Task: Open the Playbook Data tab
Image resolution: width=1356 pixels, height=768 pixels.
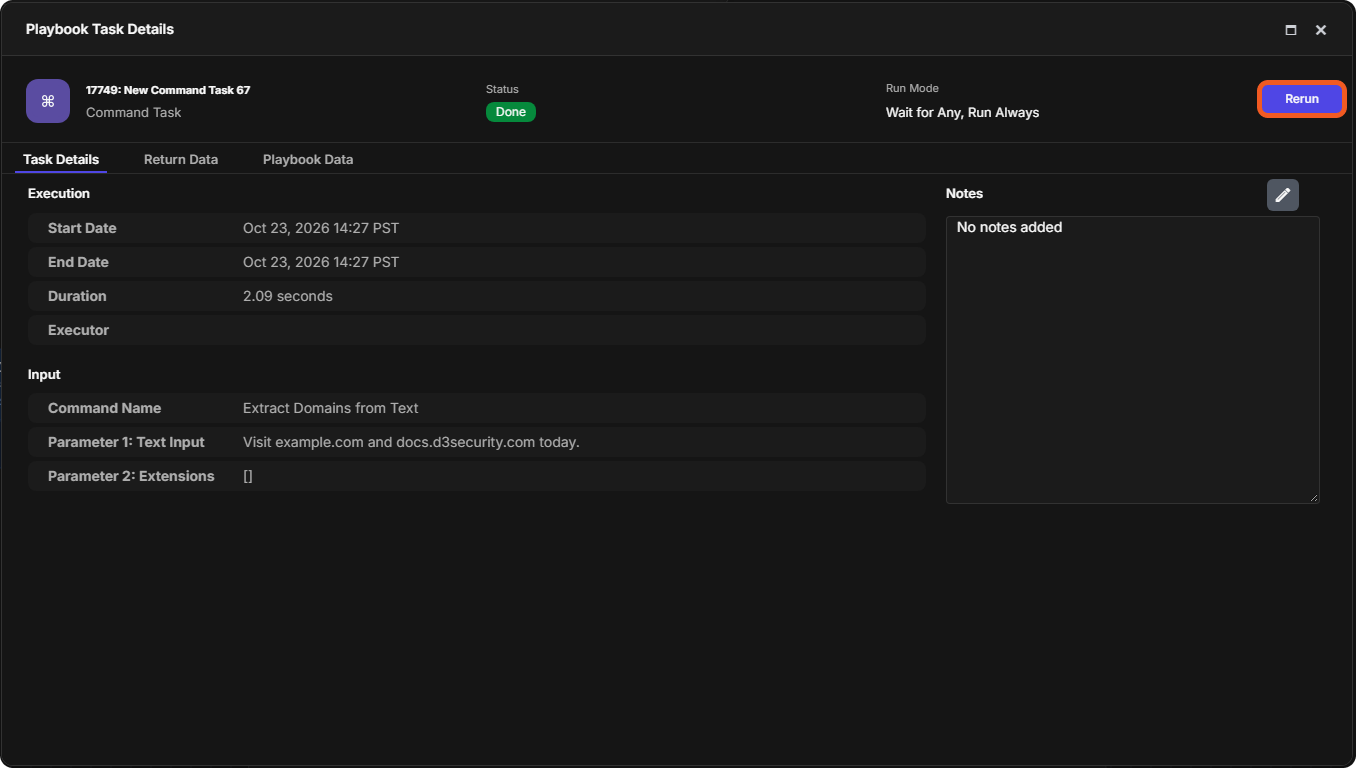Action: [x=308, y=159]
